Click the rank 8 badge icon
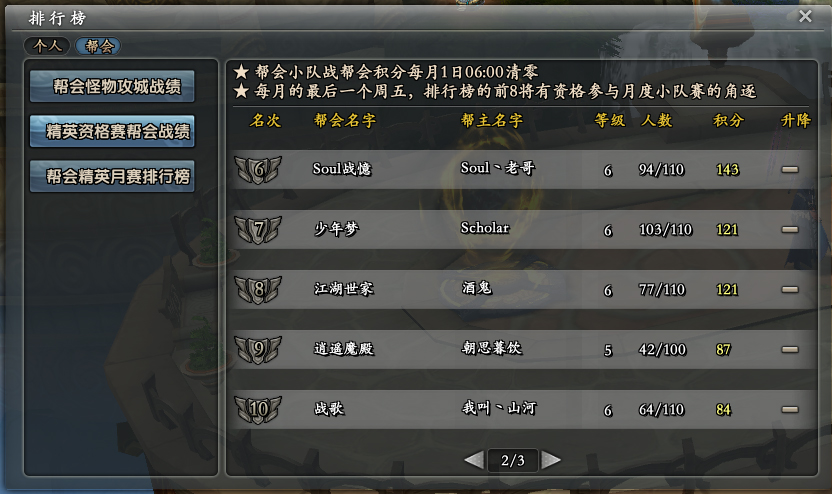Image resolution: width=832 pixels, height=494 pixels. (x=258, y=289)
